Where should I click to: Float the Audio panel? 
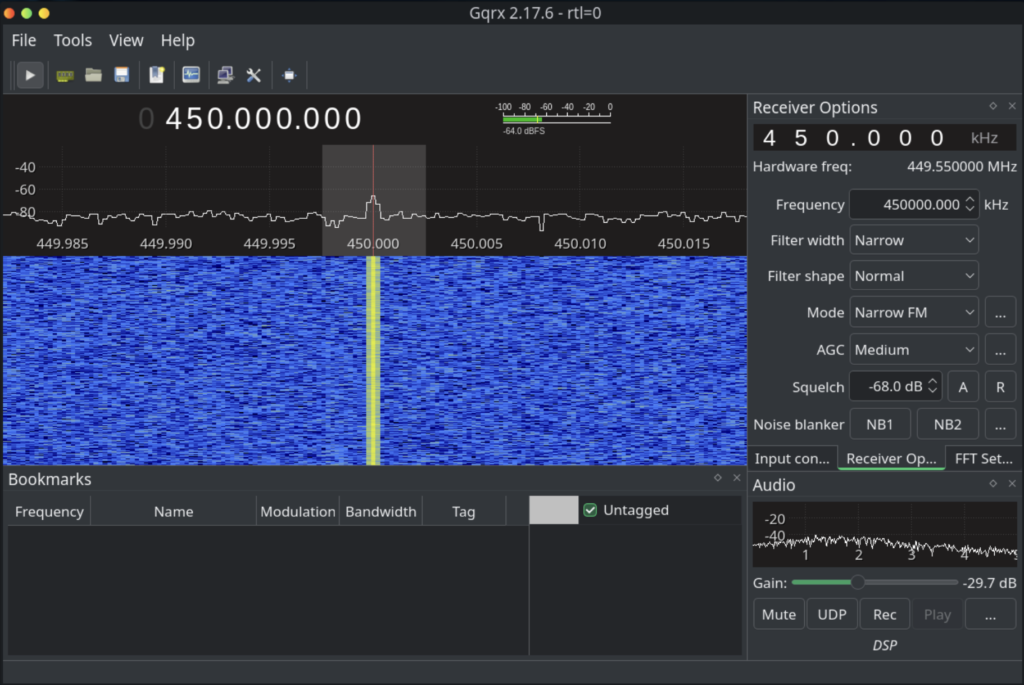coord(993,483)
